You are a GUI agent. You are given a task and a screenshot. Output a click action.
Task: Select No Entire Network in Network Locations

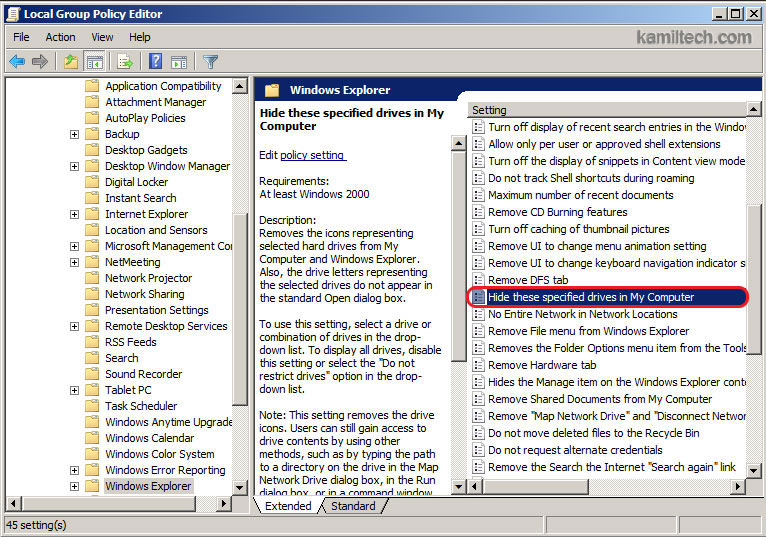582,314
